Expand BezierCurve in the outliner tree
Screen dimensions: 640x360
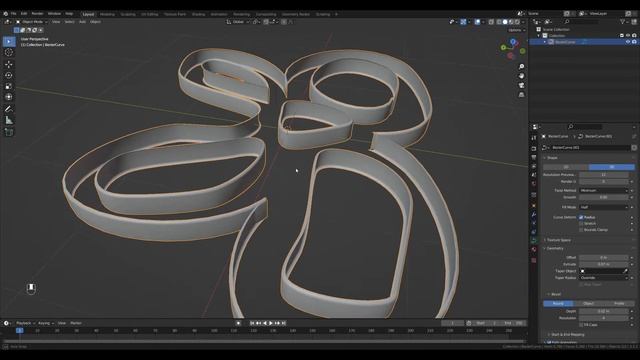point(544,42)
